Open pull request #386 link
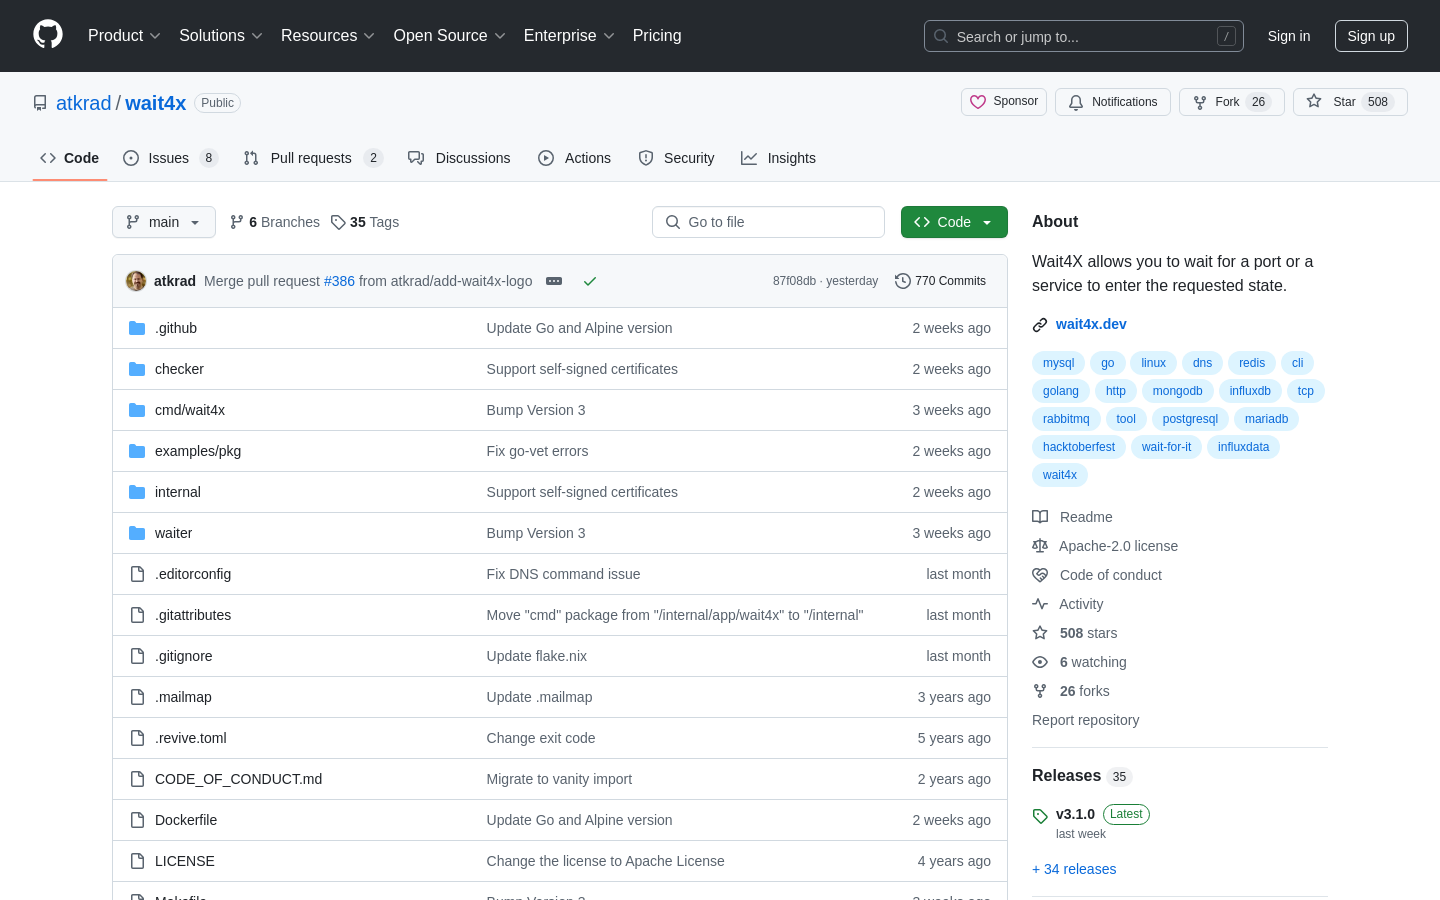1440x900 pixels. coord(339,281)
